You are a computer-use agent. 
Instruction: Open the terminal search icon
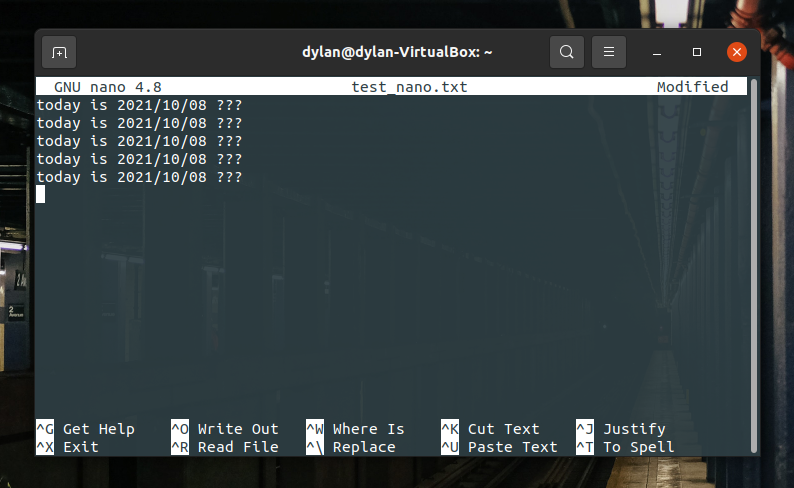pos(567,52)
